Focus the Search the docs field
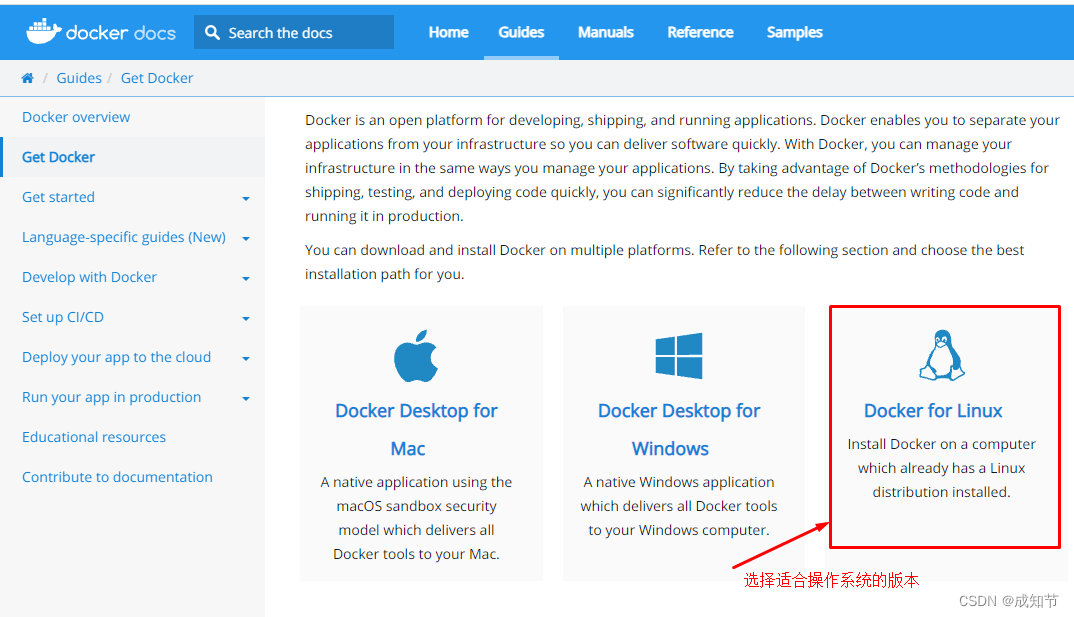 click(x=294, y=32)
